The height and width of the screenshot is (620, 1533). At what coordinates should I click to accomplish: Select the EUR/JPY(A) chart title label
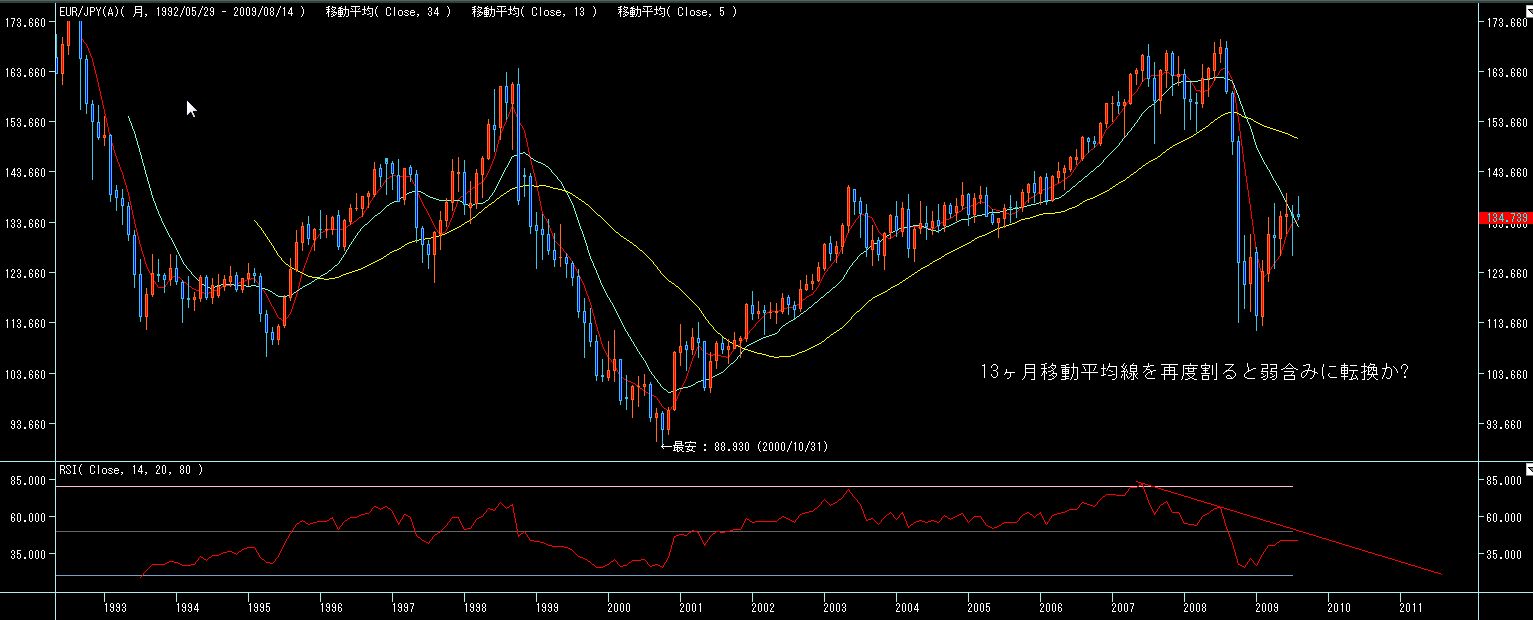[184, 12]
